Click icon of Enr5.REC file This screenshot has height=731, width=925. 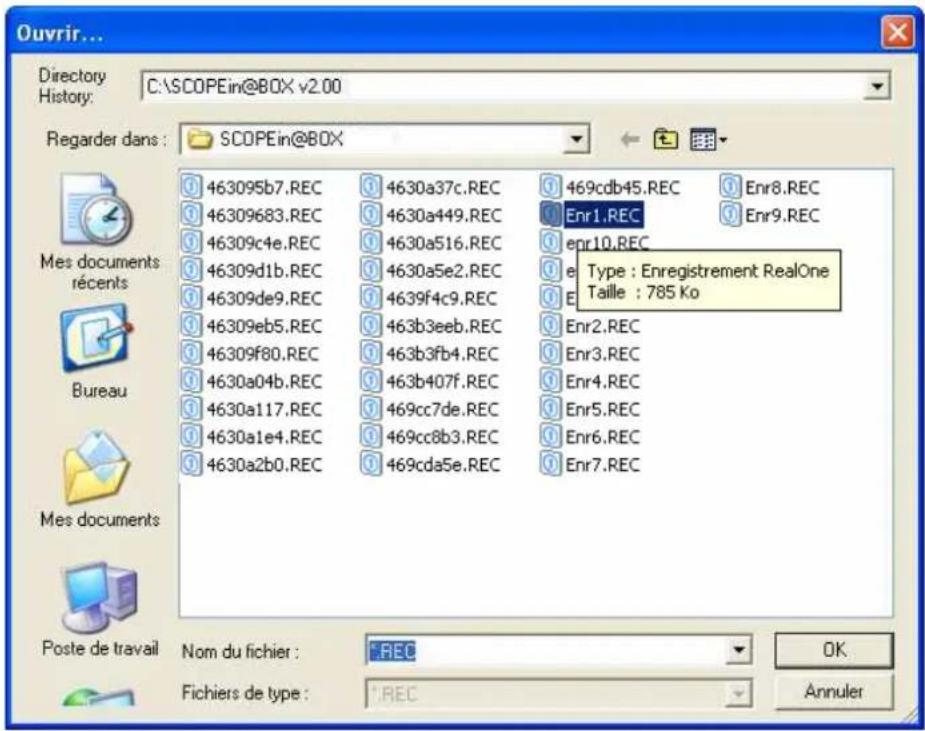550,409
